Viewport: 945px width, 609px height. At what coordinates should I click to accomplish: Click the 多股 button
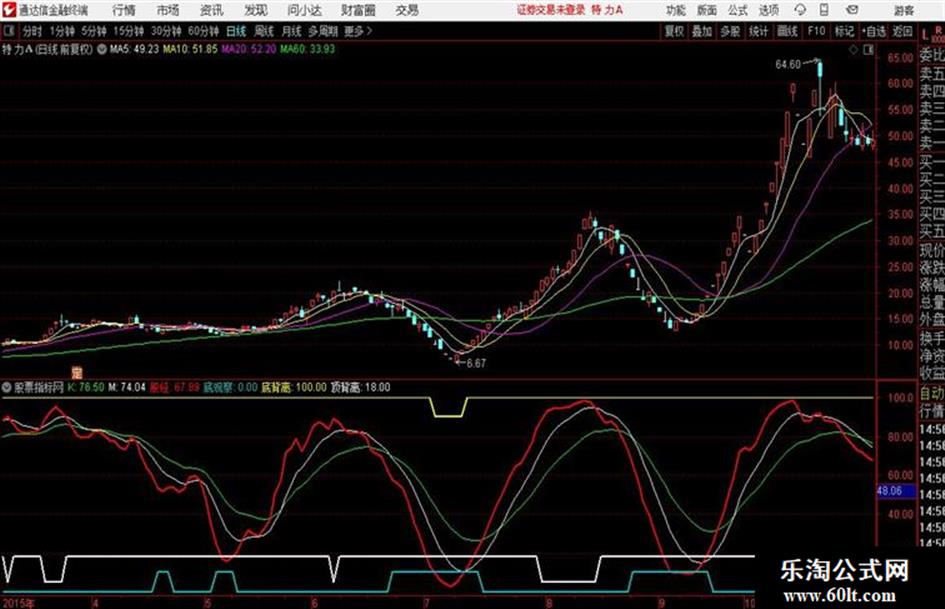730,31
